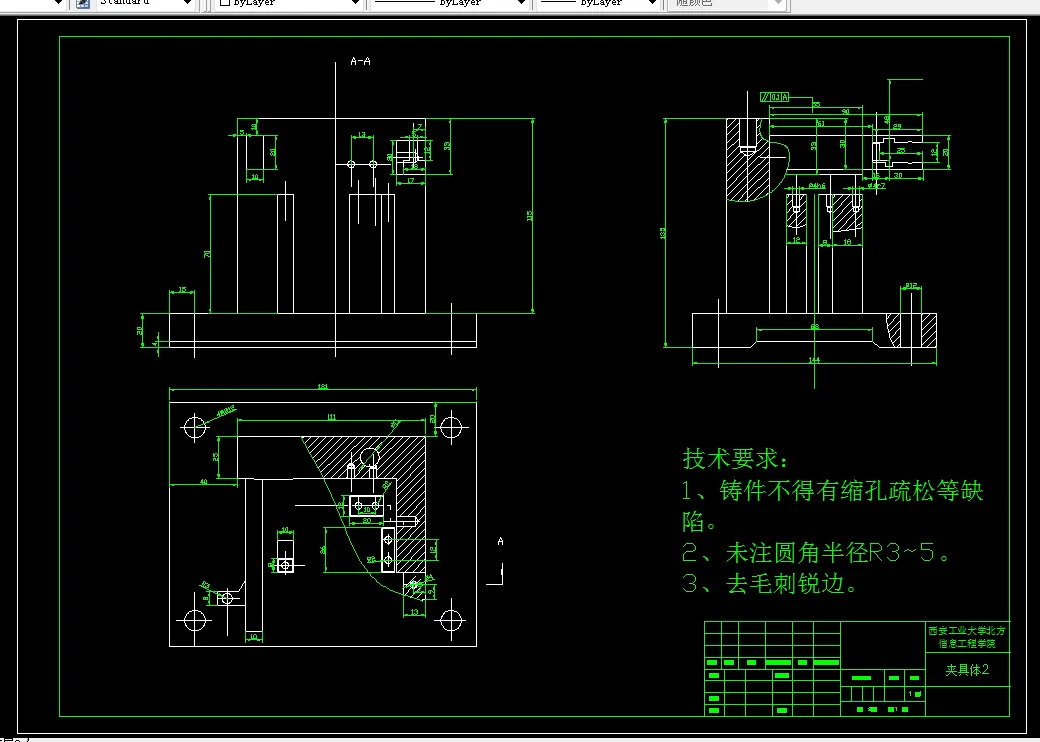Select the 夹具体2 title block text
Screen dimensions: 1040x742
(x=967, y=672)
